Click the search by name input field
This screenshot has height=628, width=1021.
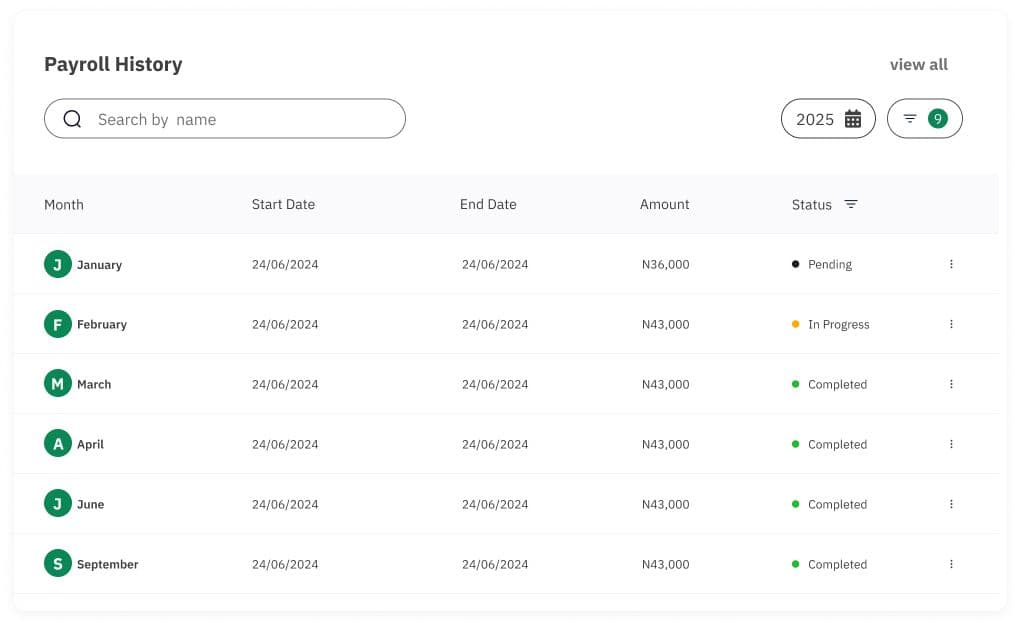point(225,118)
